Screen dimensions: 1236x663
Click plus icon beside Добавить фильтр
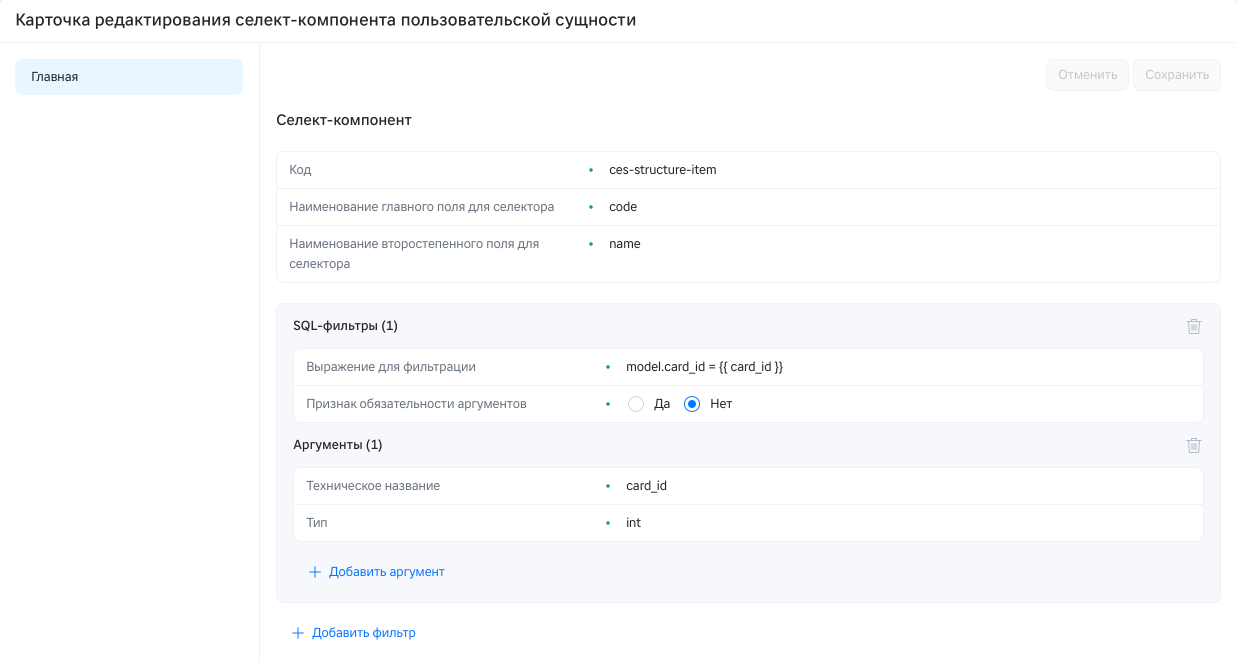pyautogui.click(x=298, y=633)
